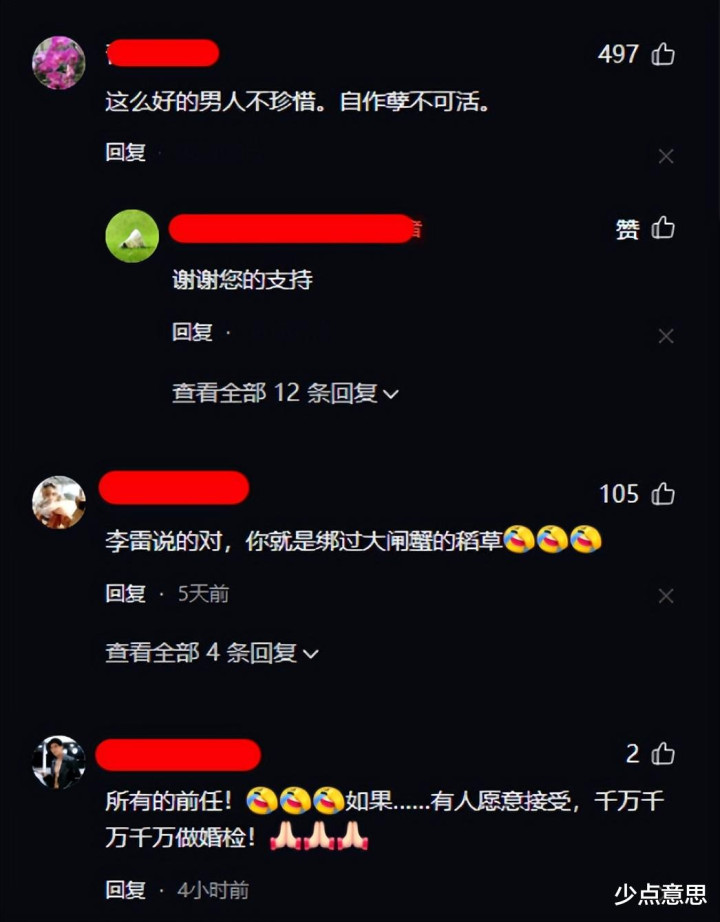Image resolution: width=720 pixels, height=922 pixels.
Task: Dismiss the '谢谢您的支持' reply with its X
Action: (666, 336)
